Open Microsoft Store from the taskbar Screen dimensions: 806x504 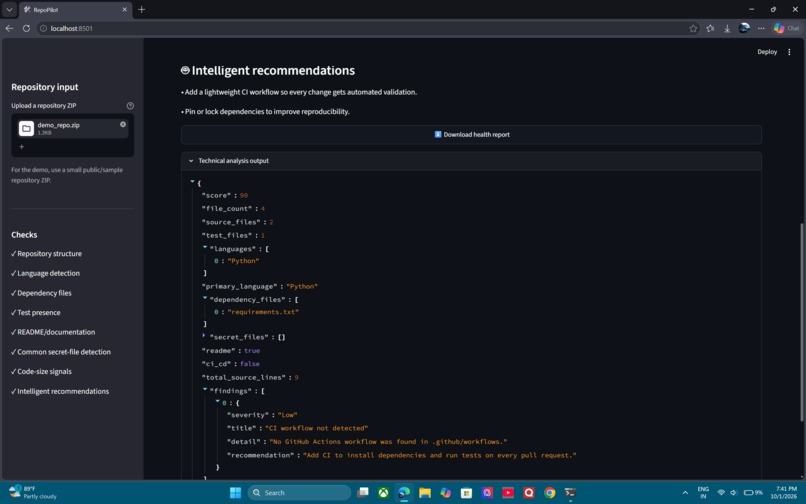(466, 493)
